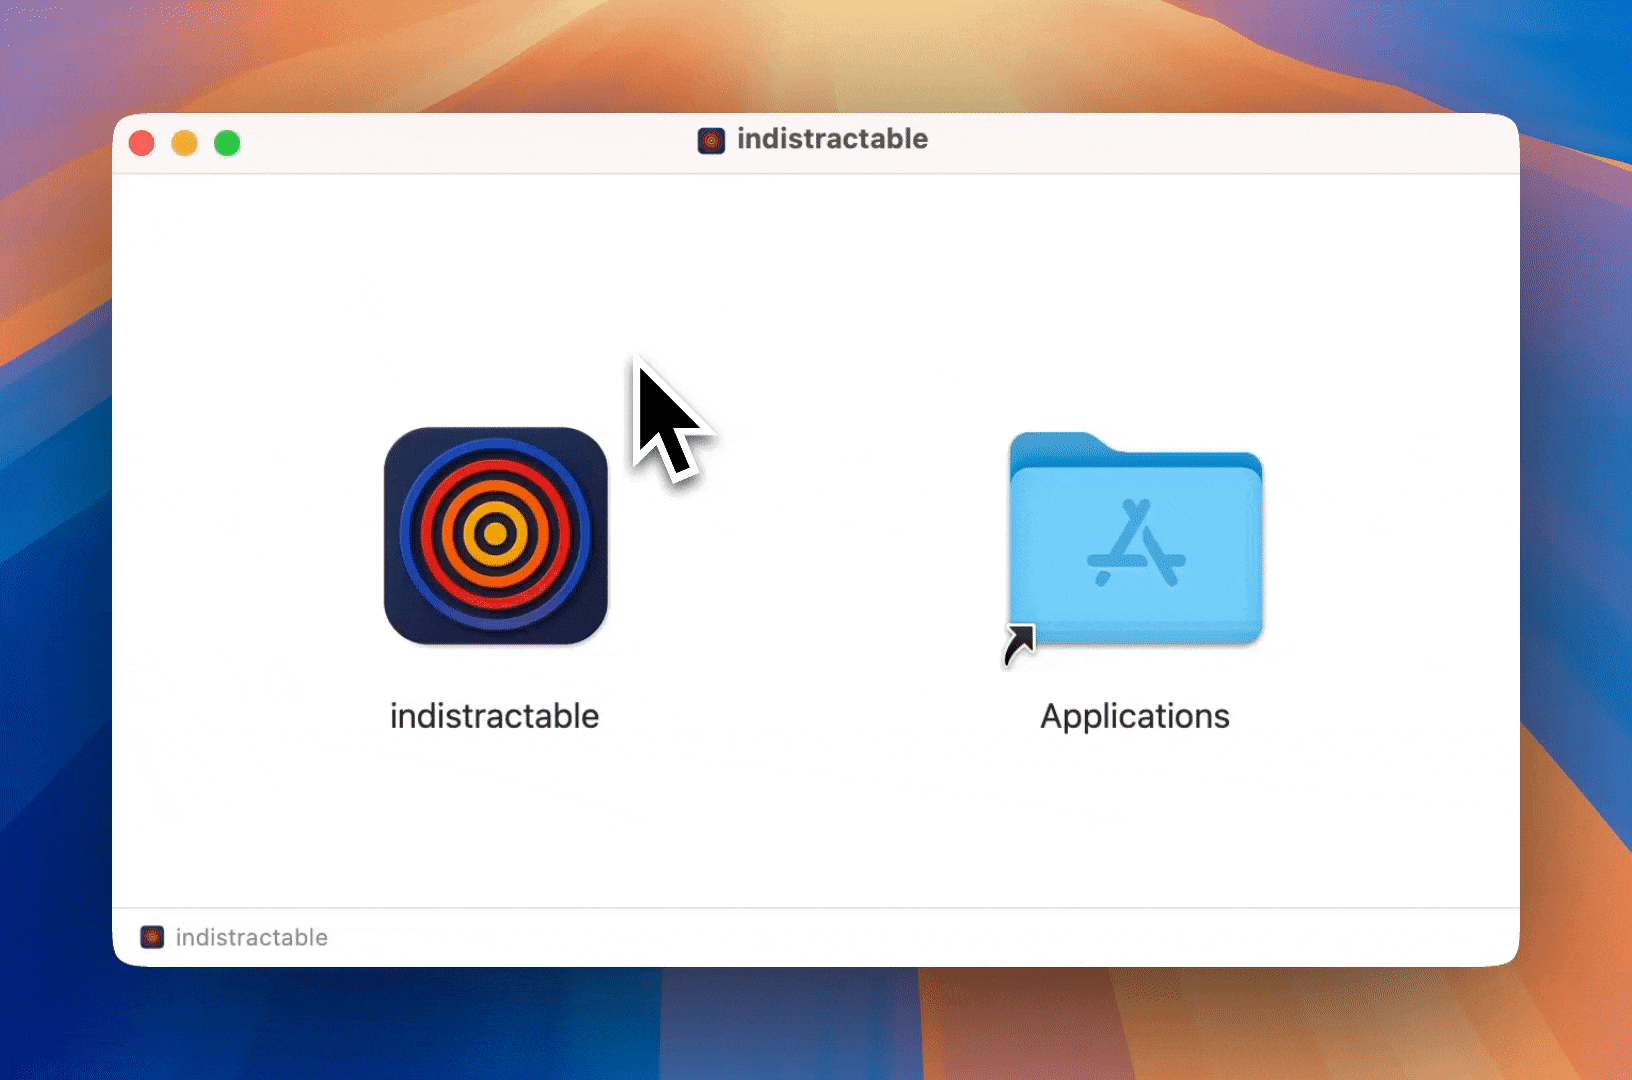
Task: Click the target logo in the title bar
Action: pos(711,141)
